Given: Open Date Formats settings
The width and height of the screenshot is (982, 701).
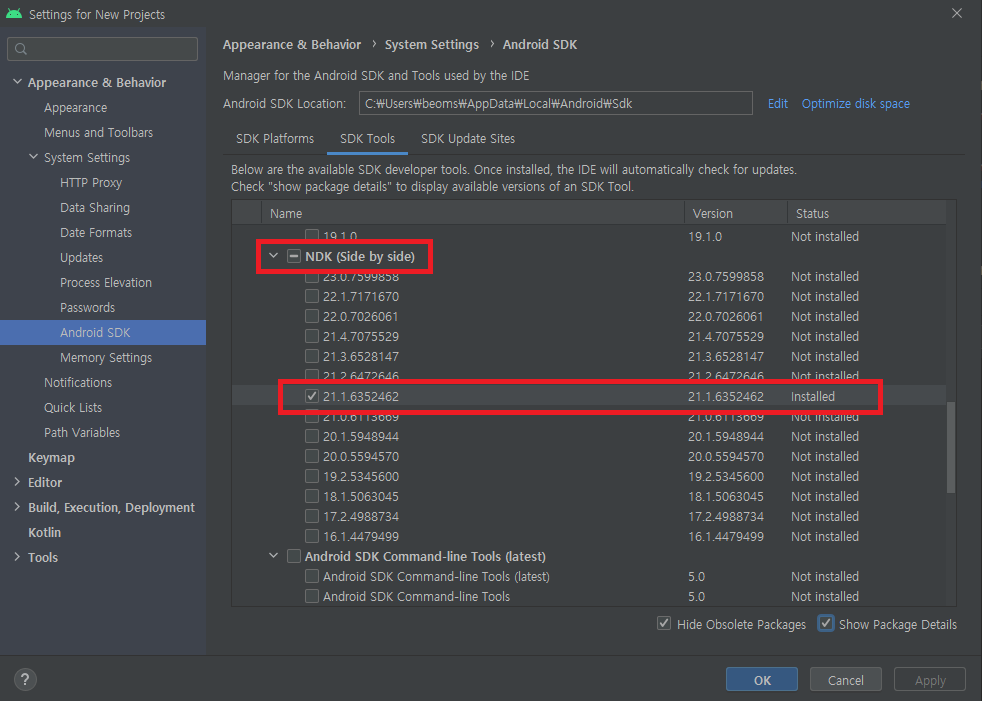Looking at the screenshot, I should click(x=96, y=233).
